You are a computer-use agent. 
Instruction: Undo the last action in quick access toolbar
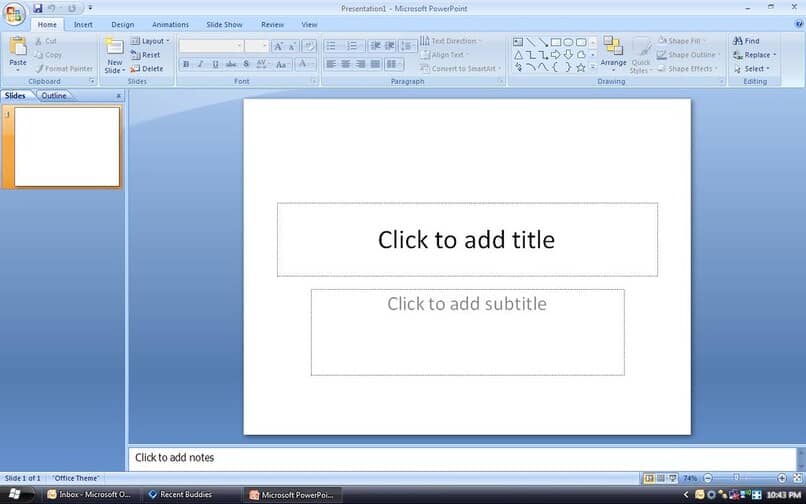[51, 8]
